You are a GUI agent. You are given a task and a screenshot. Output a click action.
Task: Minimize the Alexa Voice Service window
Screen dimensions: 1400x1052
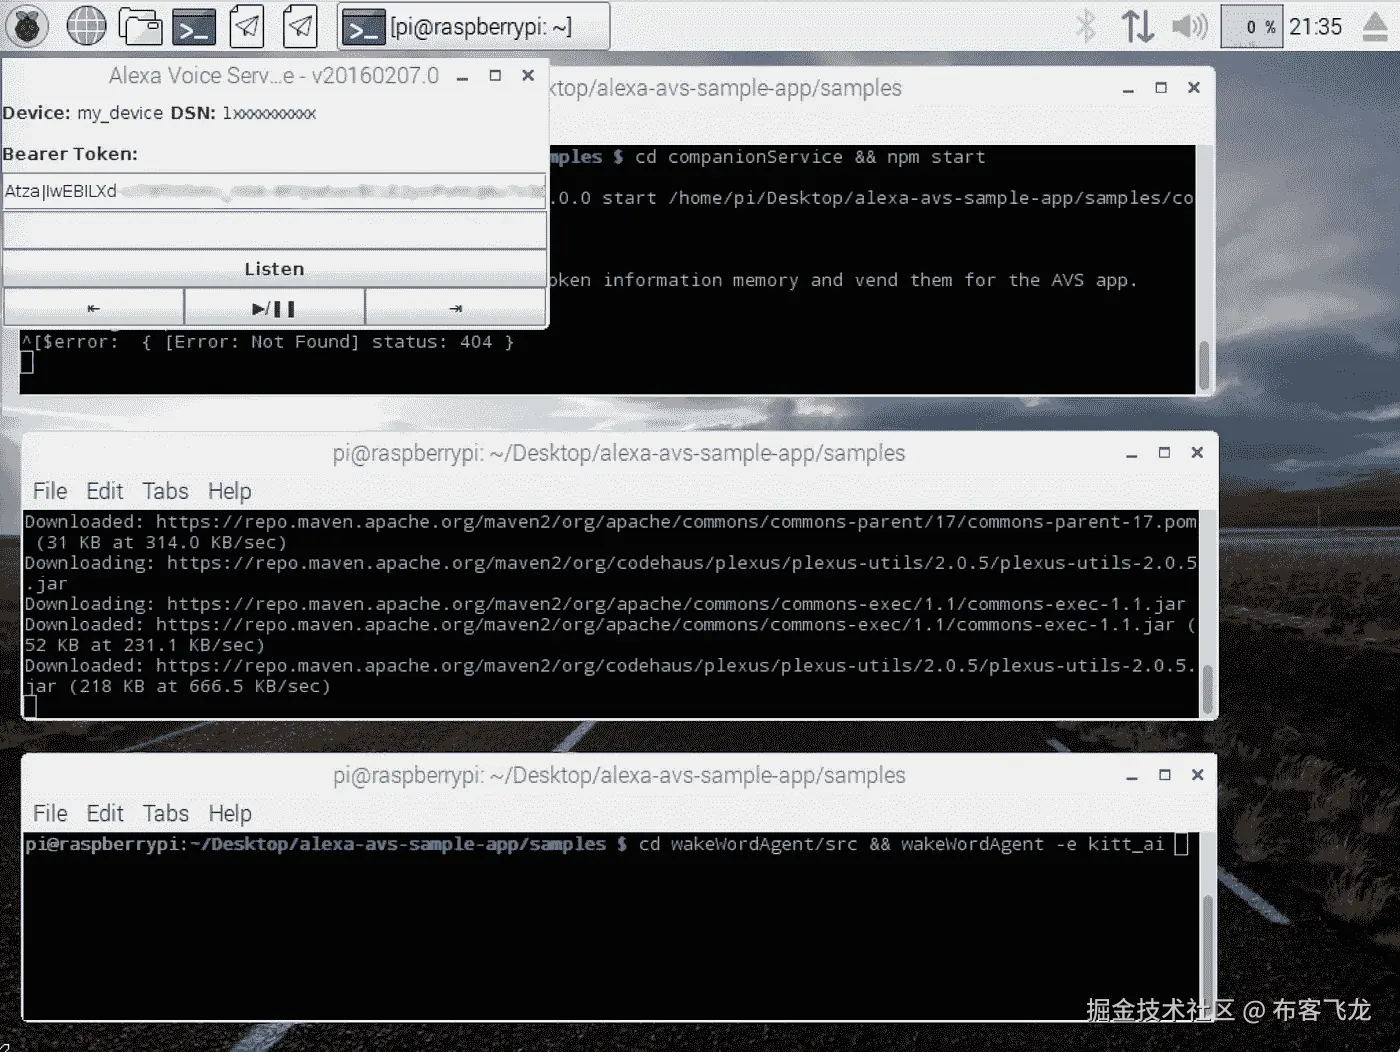point(462,77)
